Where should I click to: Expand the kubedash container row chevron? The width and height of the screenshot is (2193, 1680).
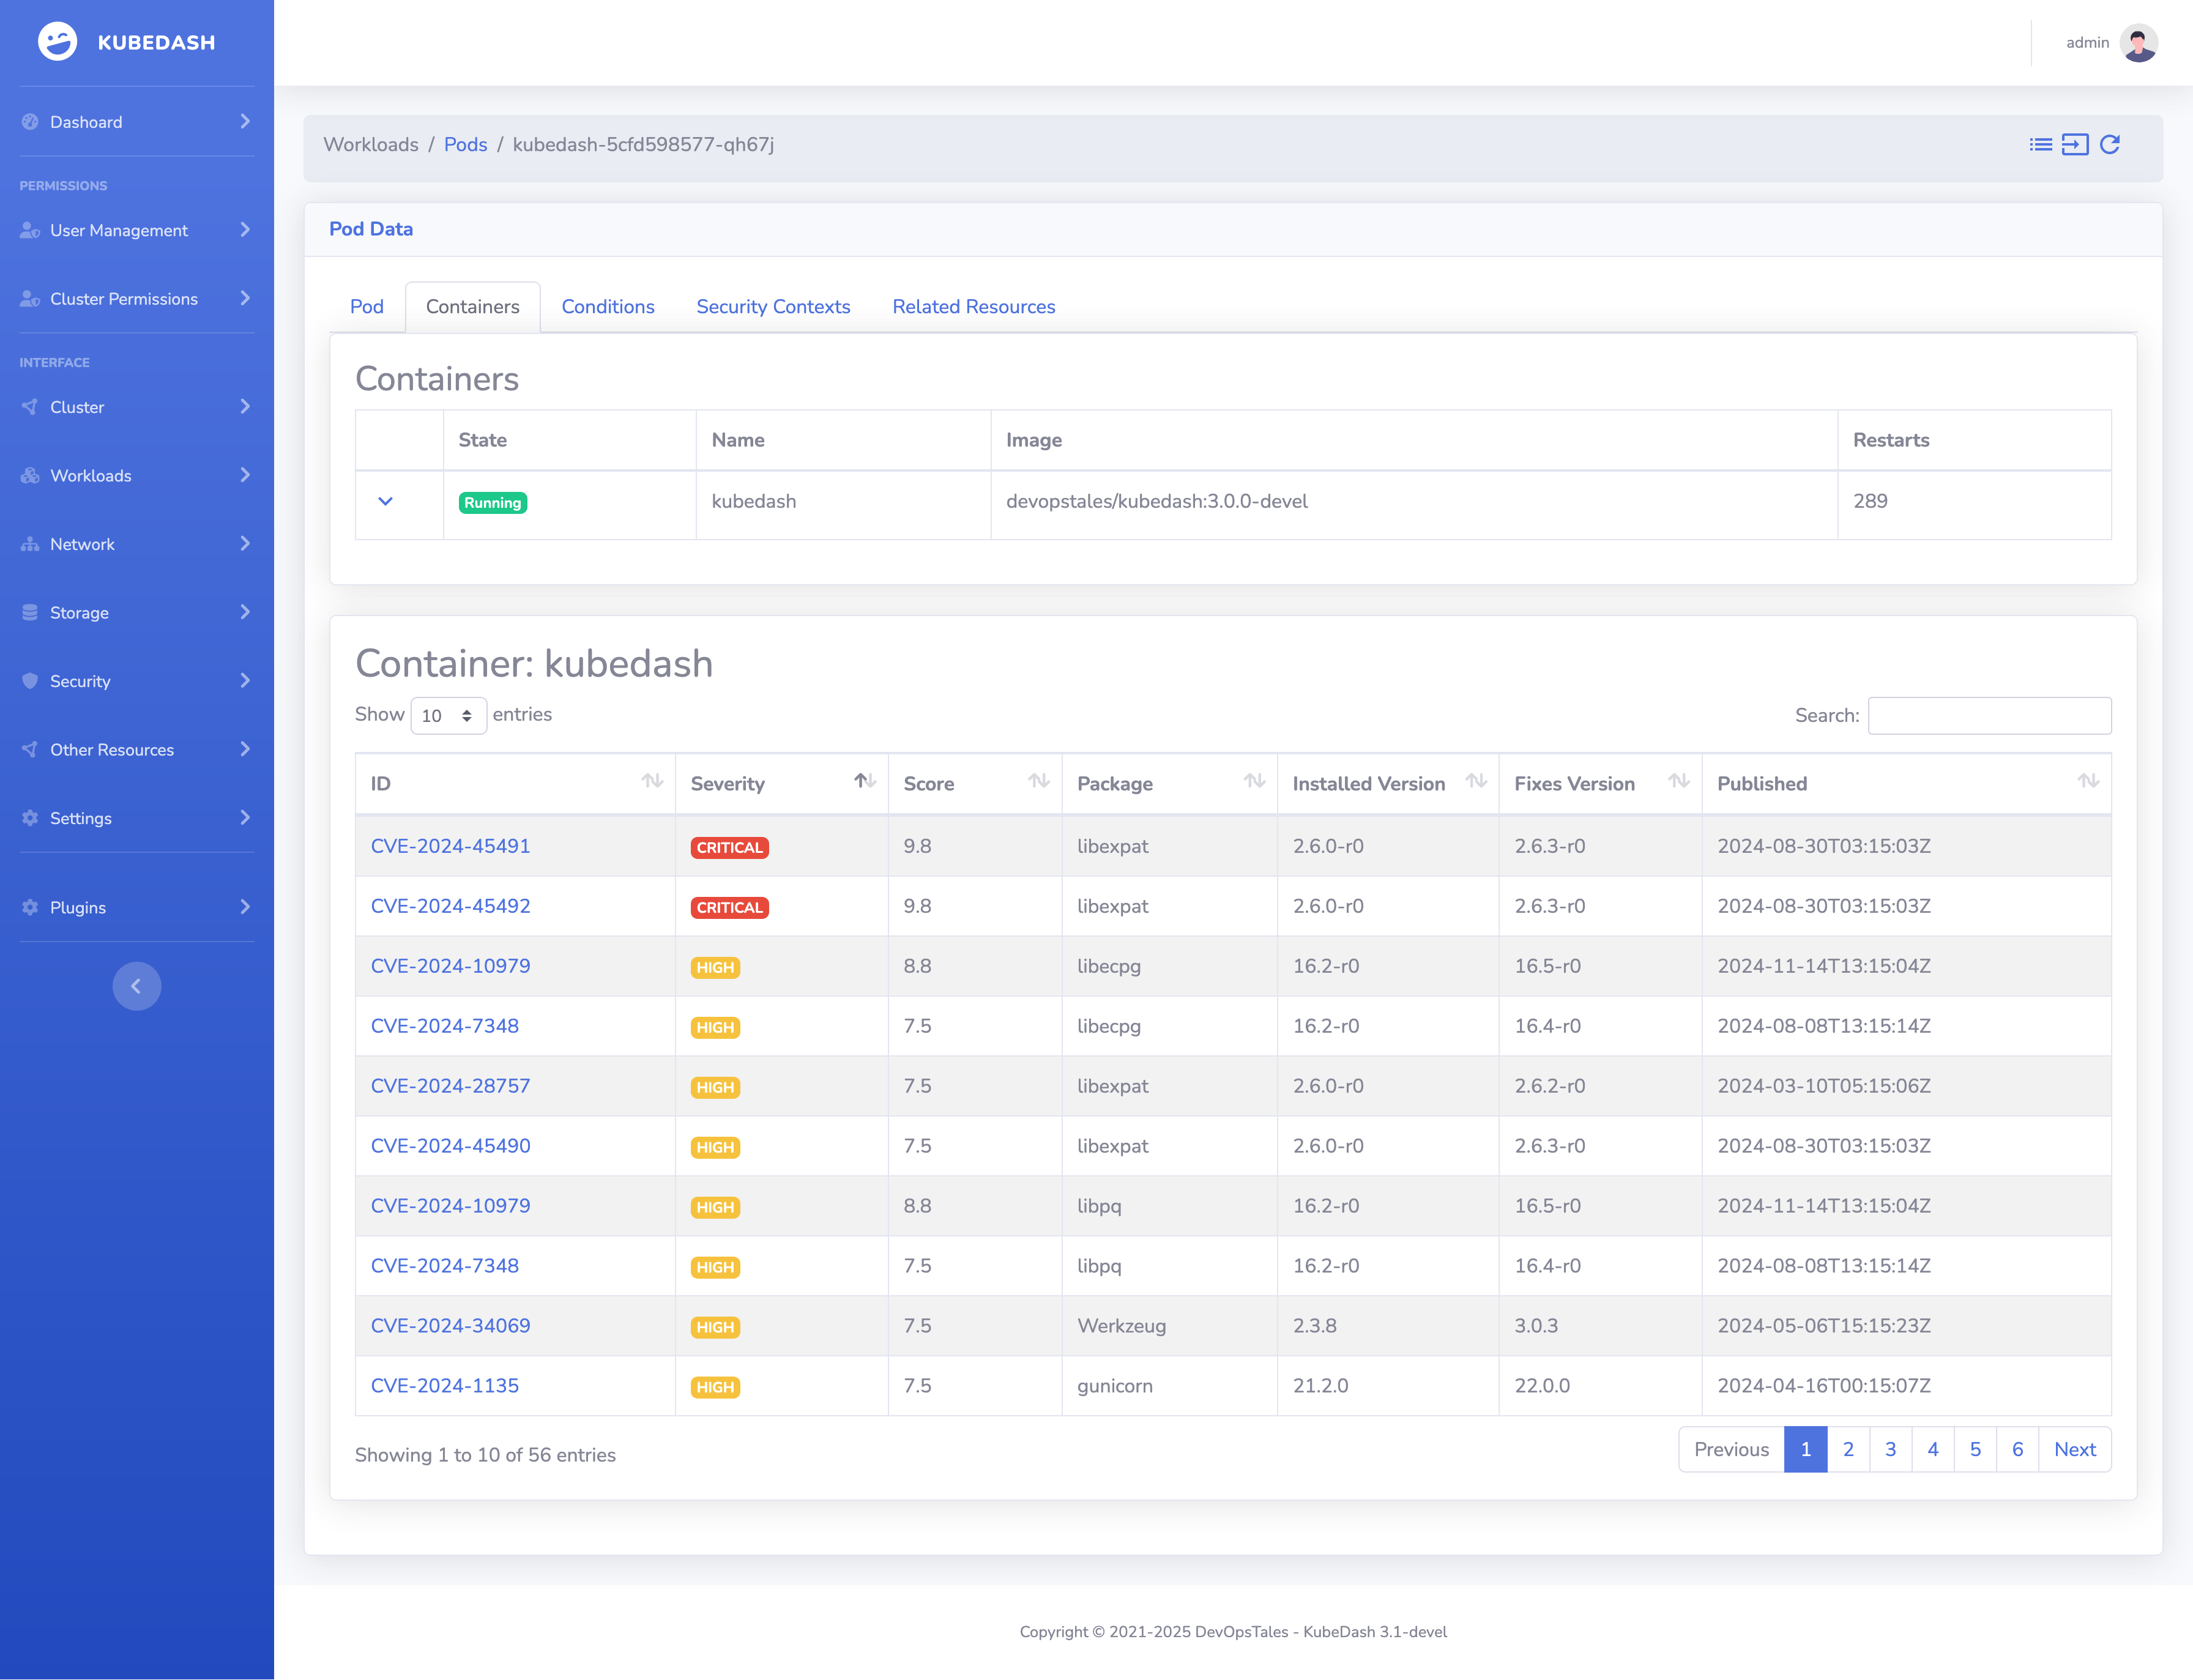click(x=385, y=502)
